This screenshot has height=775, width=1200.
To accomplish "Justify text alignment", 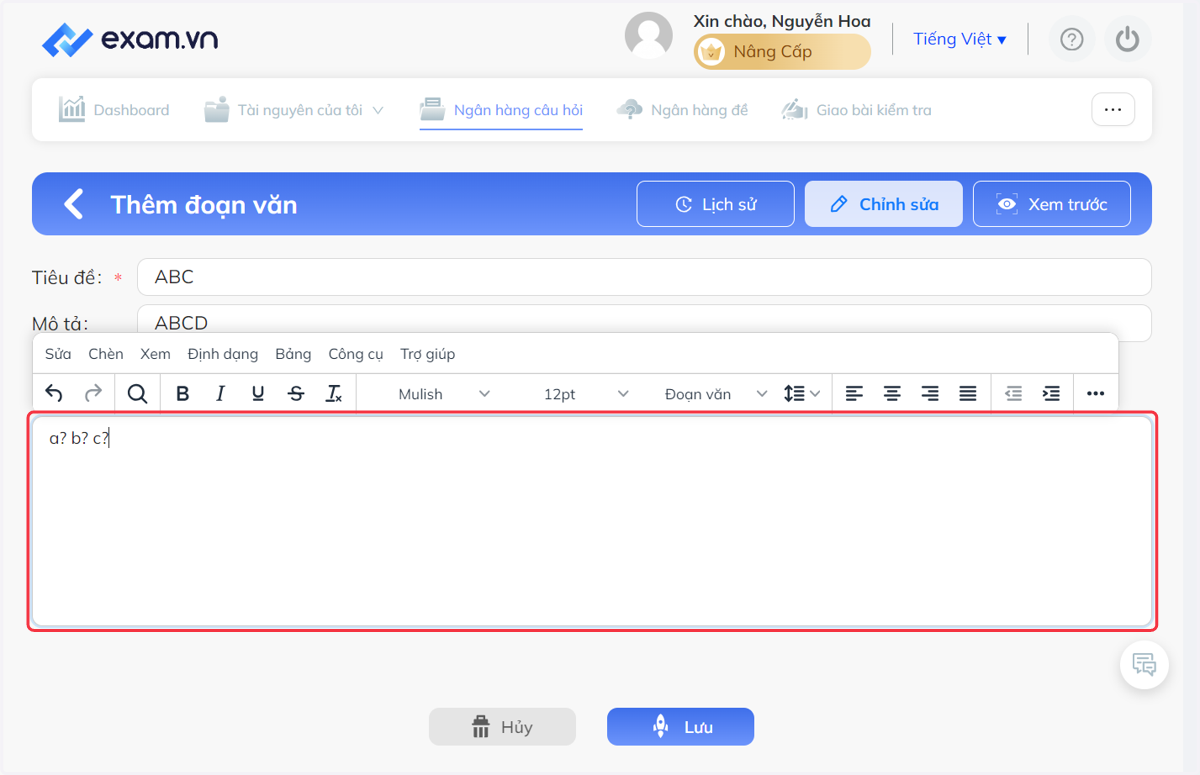I will [968, 394].
